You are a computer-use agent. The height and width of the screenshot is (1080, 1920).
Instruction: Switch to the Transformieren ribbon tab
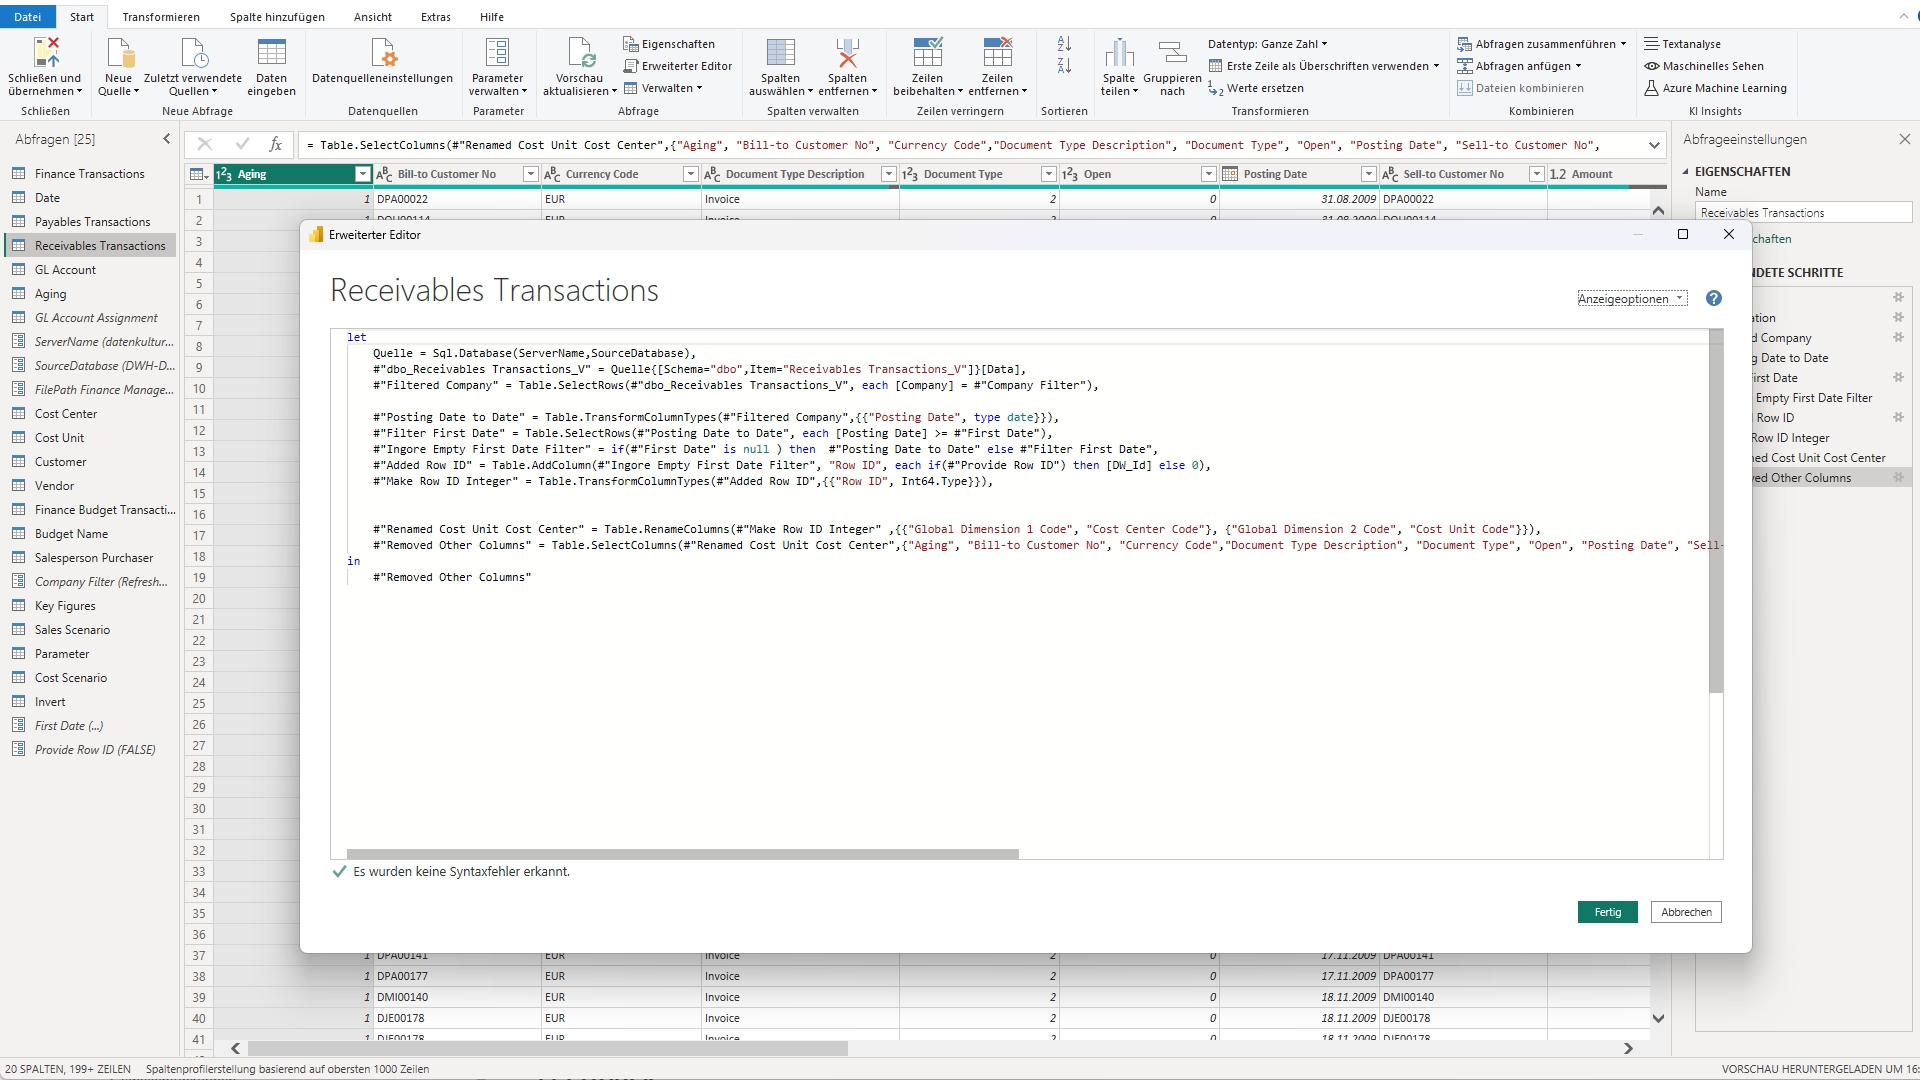[160, 16]
